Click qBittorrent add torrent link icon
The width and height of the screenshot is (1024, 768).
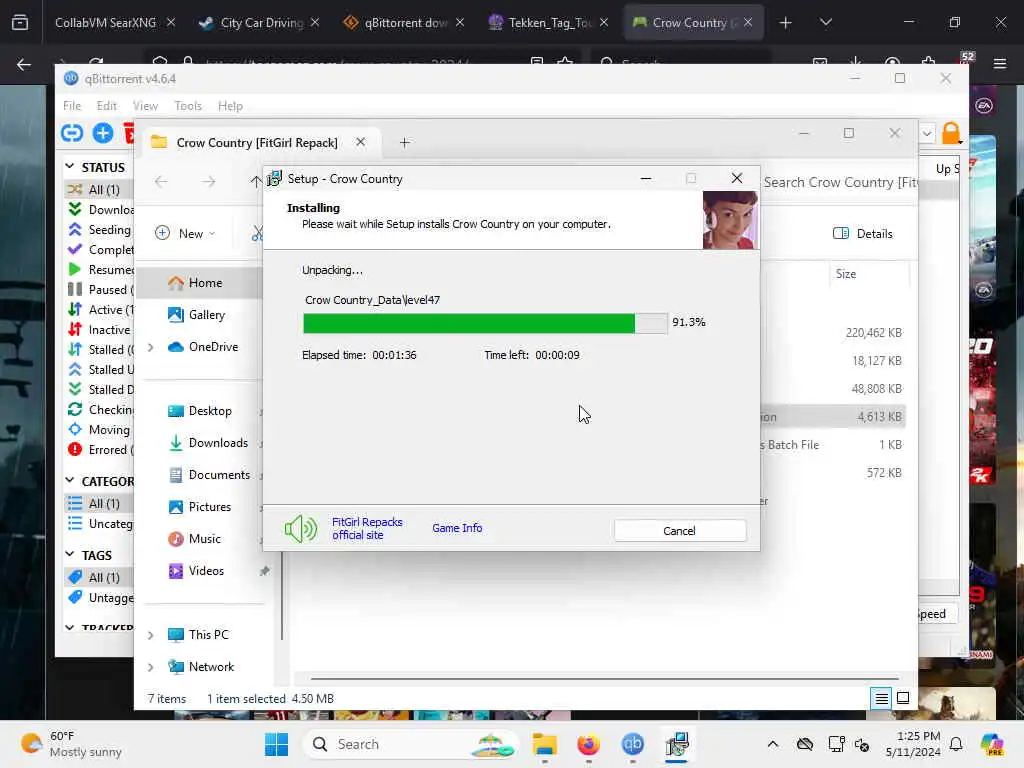tap(72, 133)
